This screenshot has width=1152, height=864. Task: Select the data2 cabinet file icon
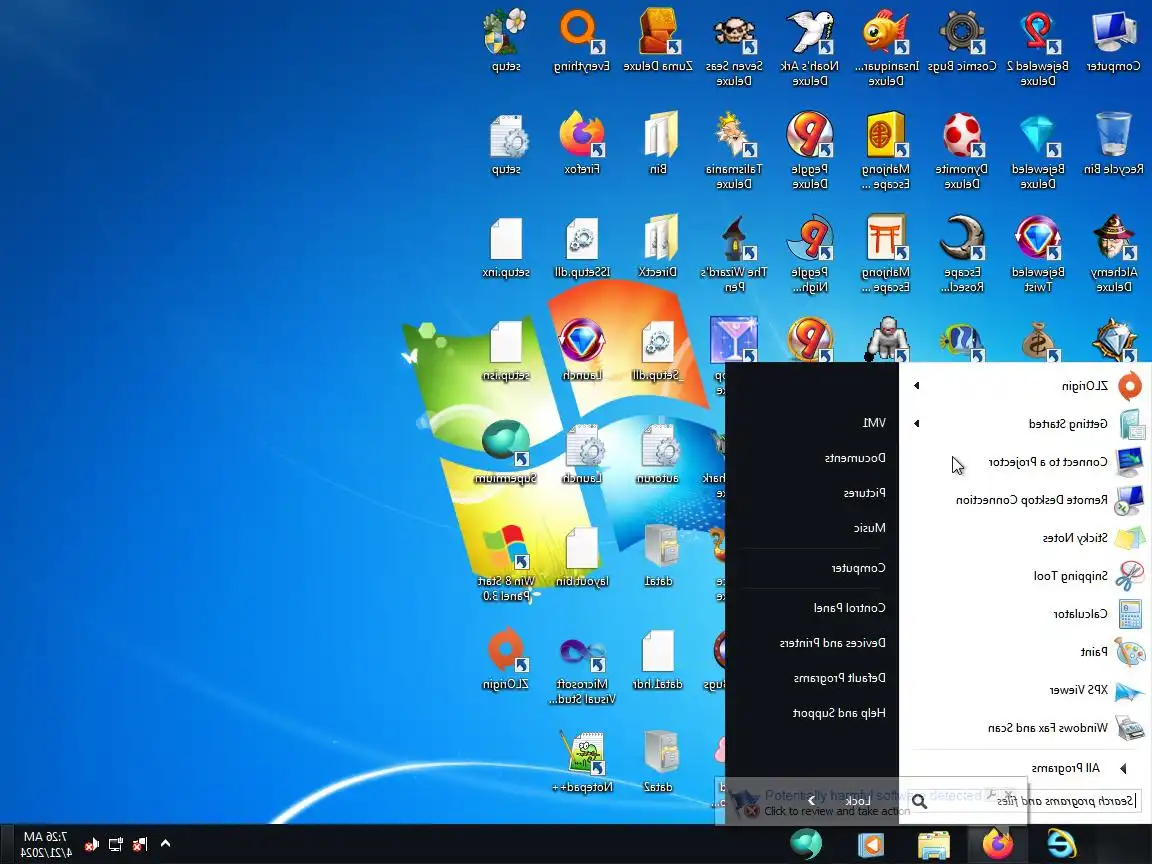658,761
